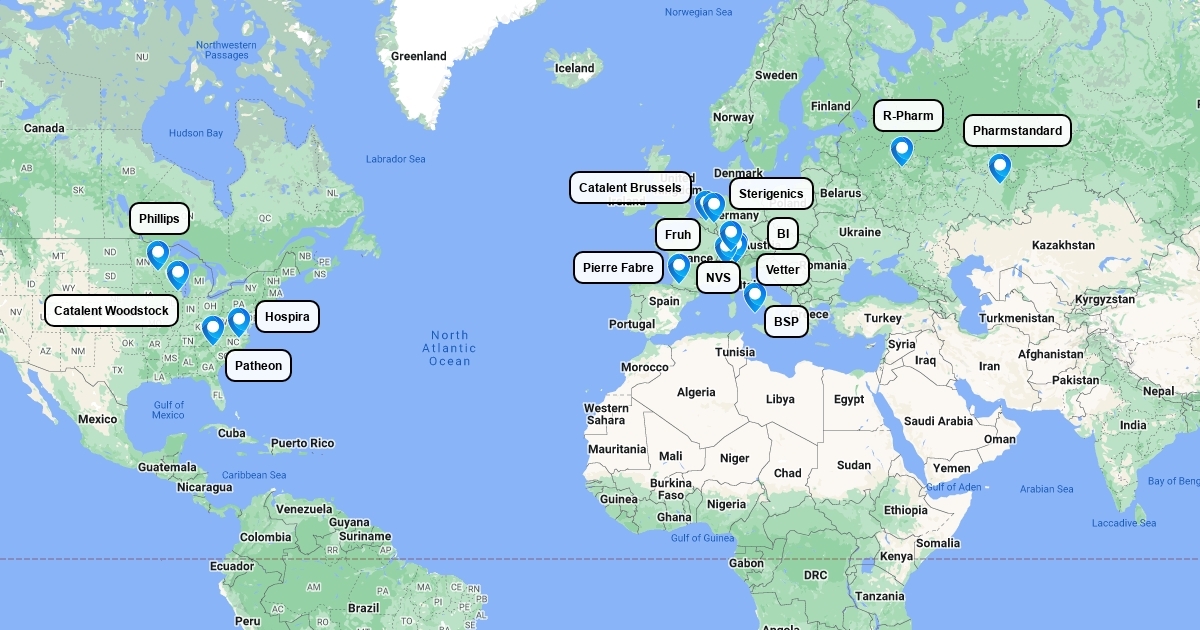This screenshot has width=1200, height=630.
Task: Select the Catalent Brussels label
Action: 630,188
